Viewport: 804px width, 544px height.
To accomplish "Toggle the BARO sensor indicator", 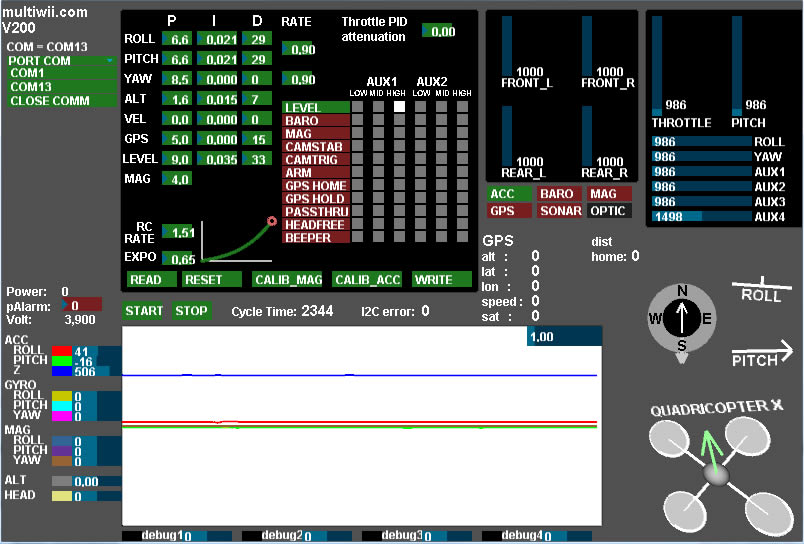I will 559,194.
